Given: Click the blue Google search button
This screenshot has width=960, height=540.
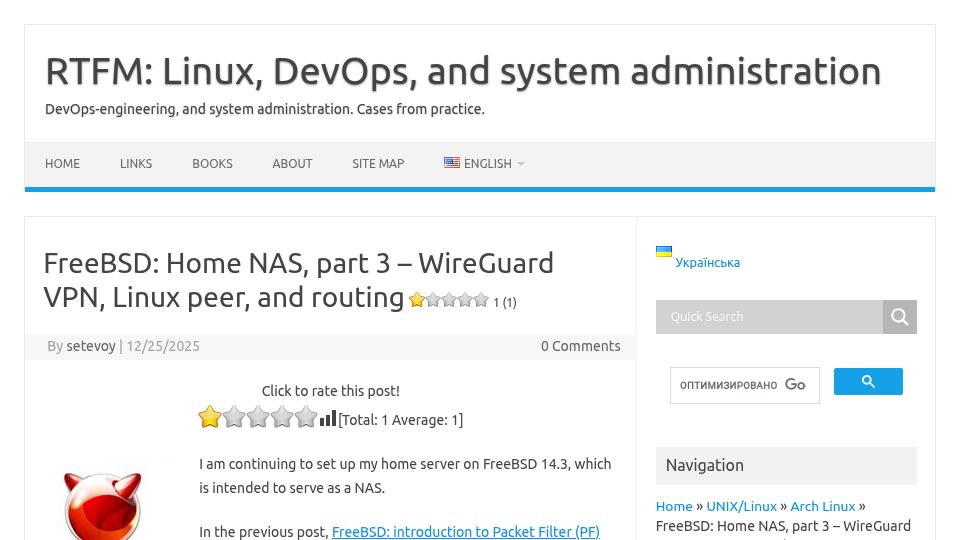Looking at the screenshot, I should (868, 381).
